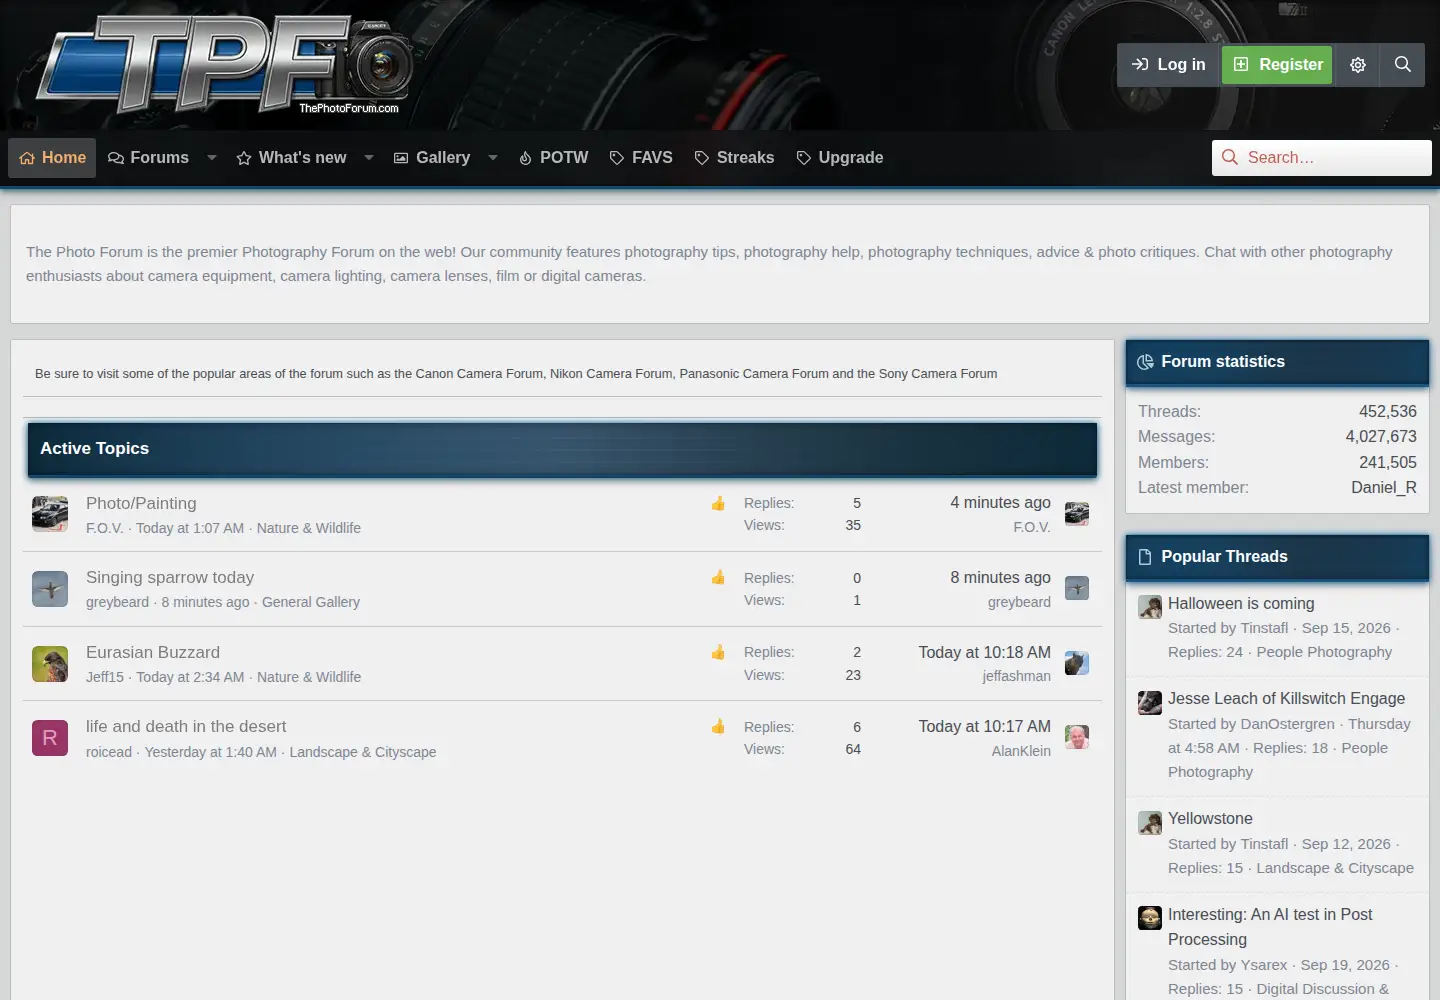Click F.O.V. last-poster avatar under 4 minutes ago

coord(1077,514)
